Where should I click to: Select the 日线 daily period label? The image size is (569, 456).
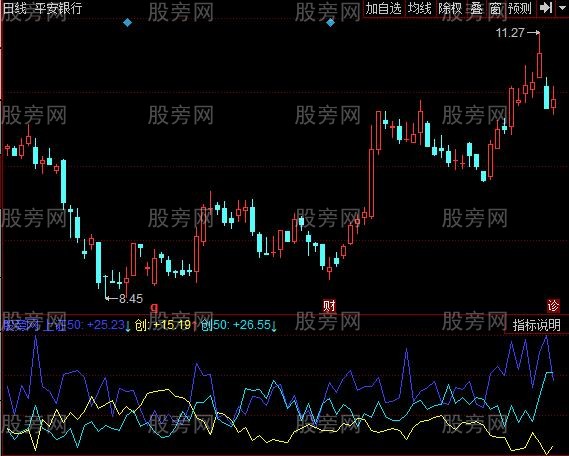coord(14,8)
